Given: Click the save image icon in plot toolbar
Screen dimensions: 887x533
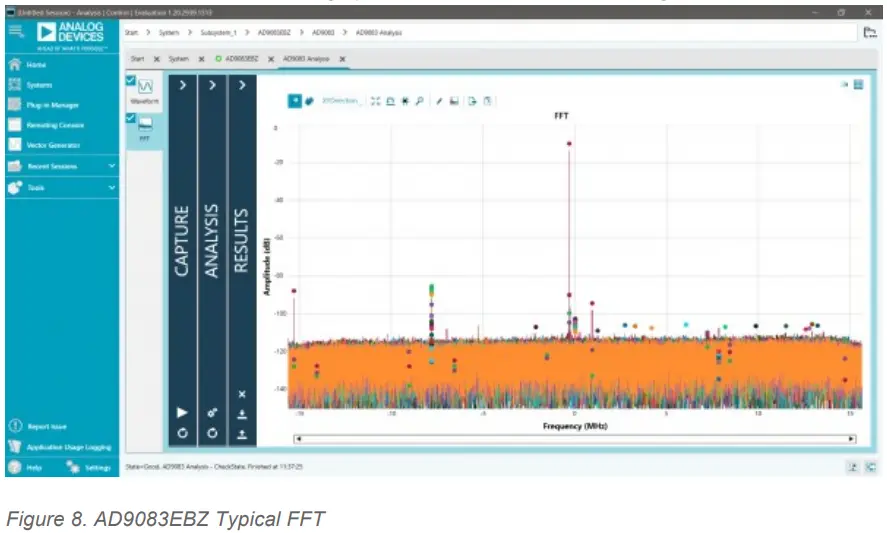Looking at the screenshot, I should coord(454,101).
